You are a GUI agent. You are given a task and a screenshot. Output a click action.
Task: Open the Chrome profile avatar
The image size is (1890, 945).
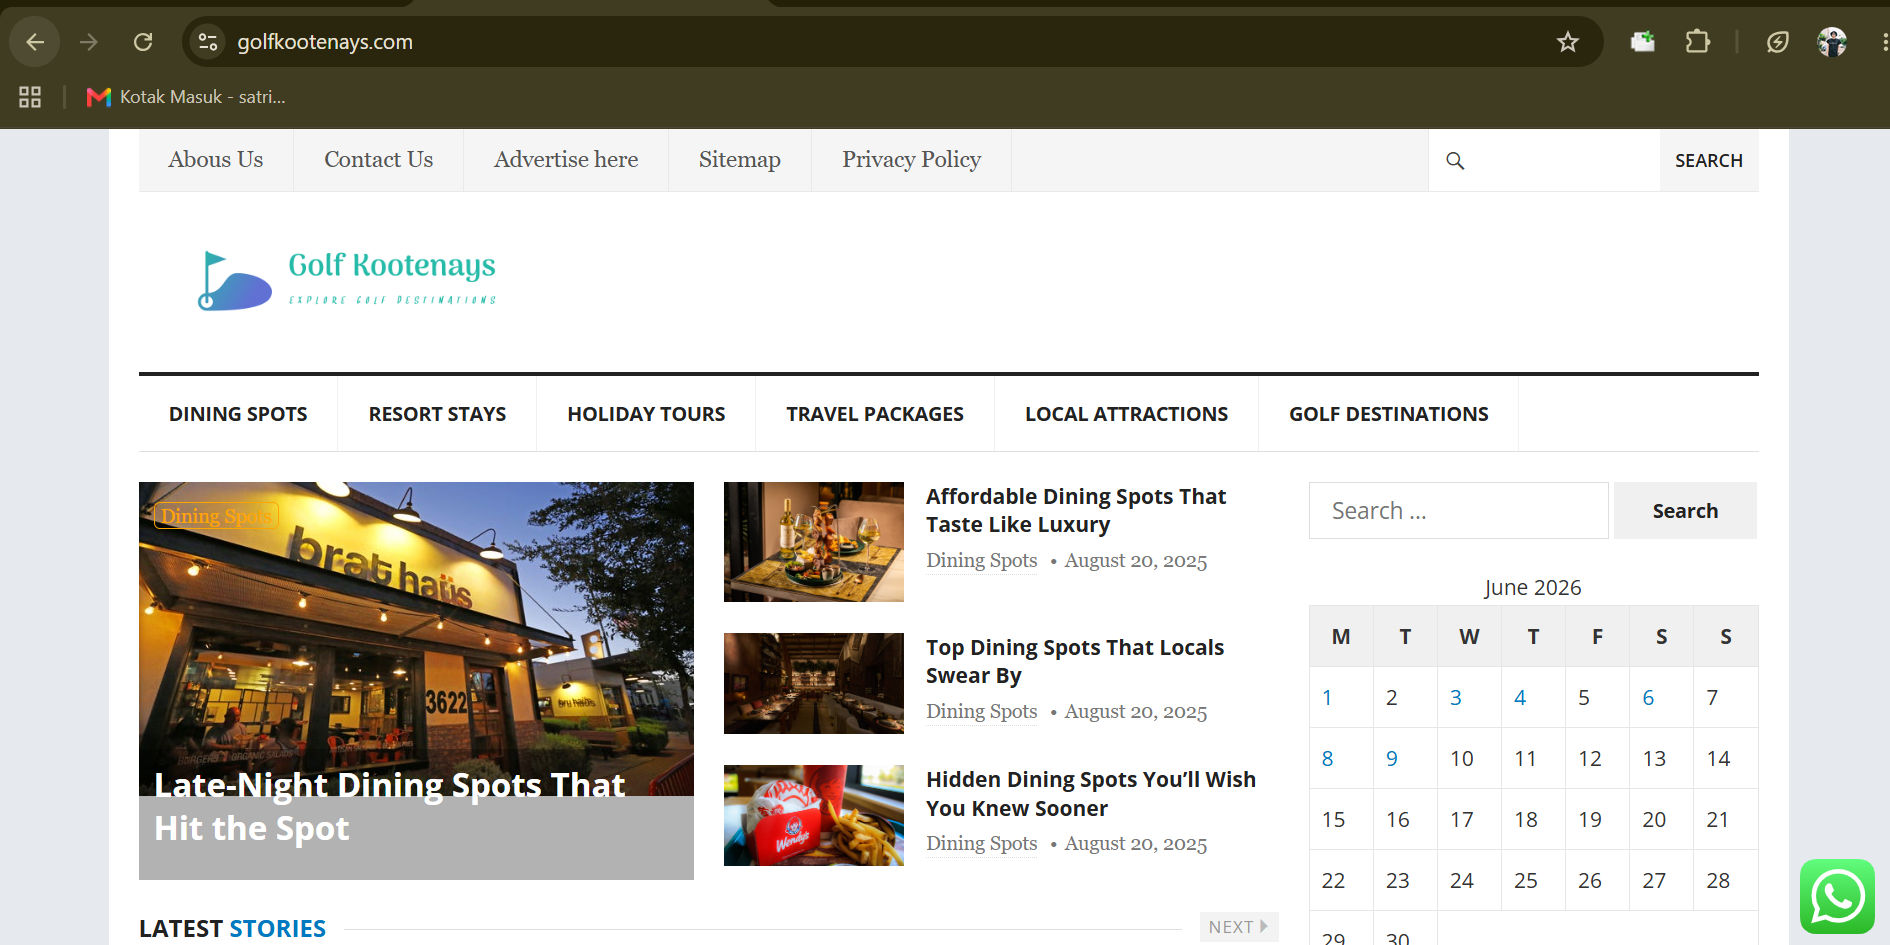tap(1832, 42)
